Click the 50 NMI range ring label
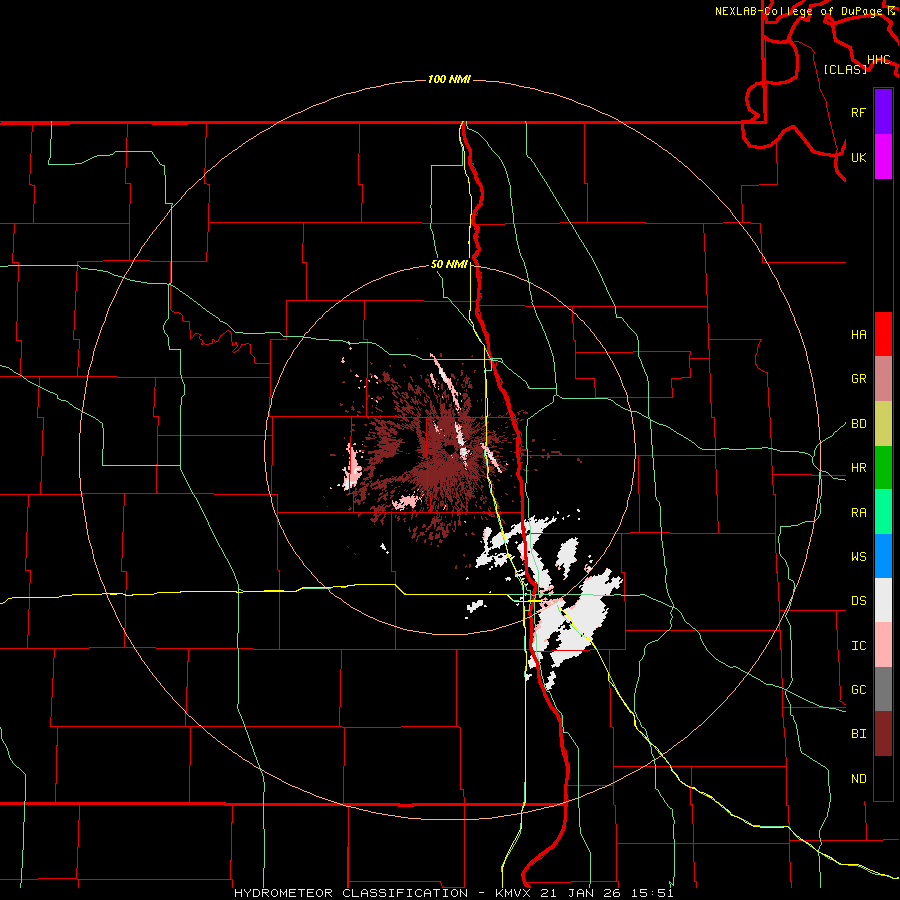This screenshot has width=900, height=900. [449, 265]
